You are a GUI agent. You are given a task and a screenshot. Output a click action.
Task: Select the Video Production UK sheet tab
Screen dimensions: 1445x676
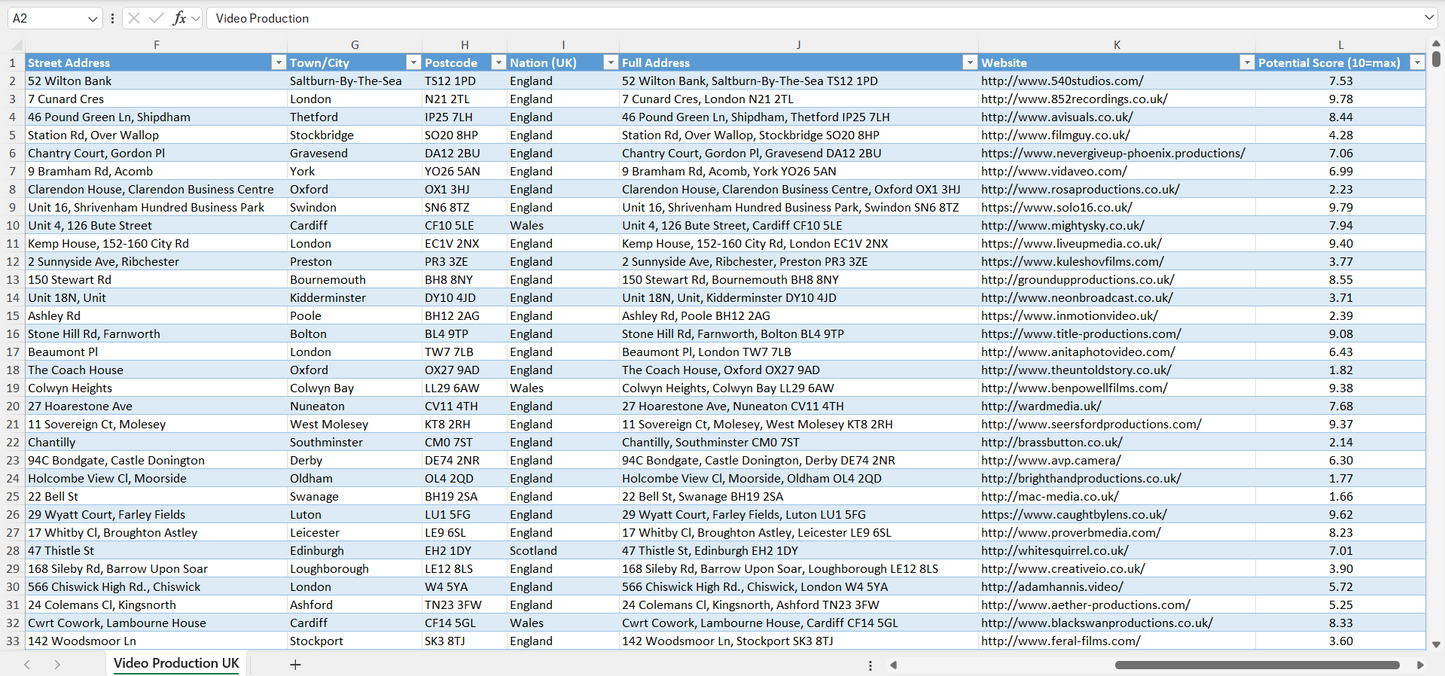176,663
